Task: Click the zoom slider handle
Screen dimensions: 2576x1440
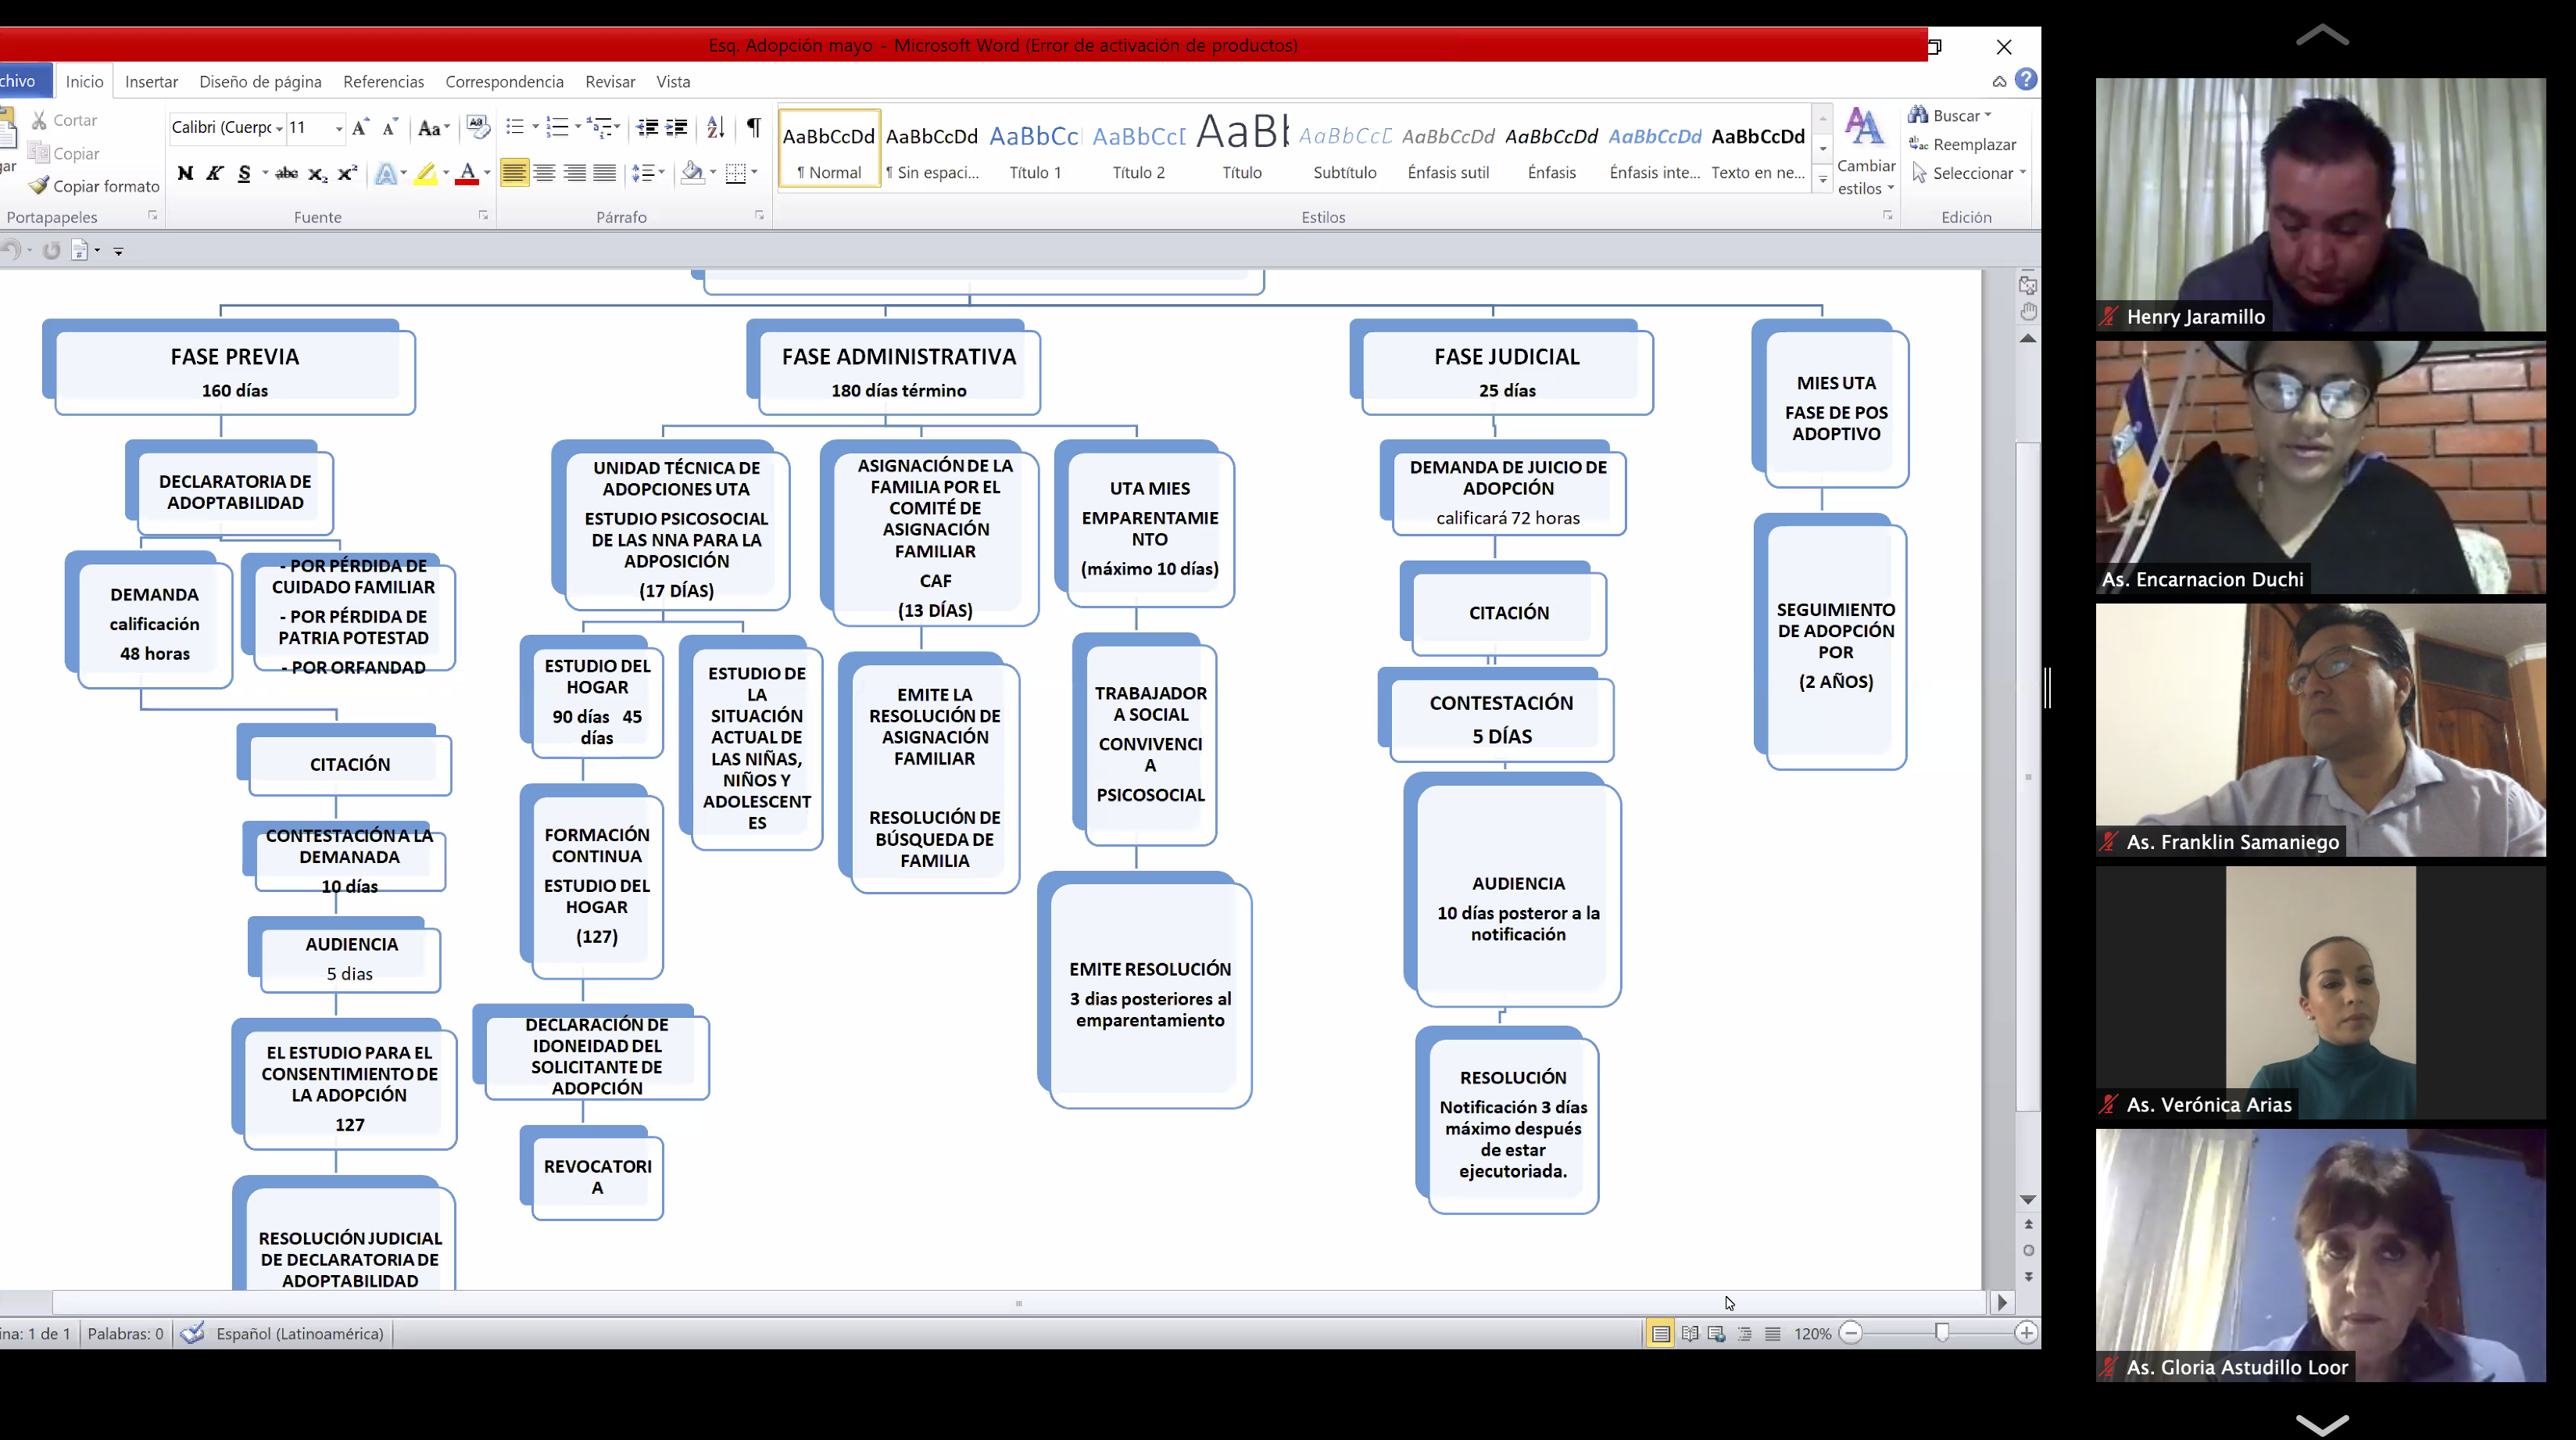Action: (1941, 1333)
